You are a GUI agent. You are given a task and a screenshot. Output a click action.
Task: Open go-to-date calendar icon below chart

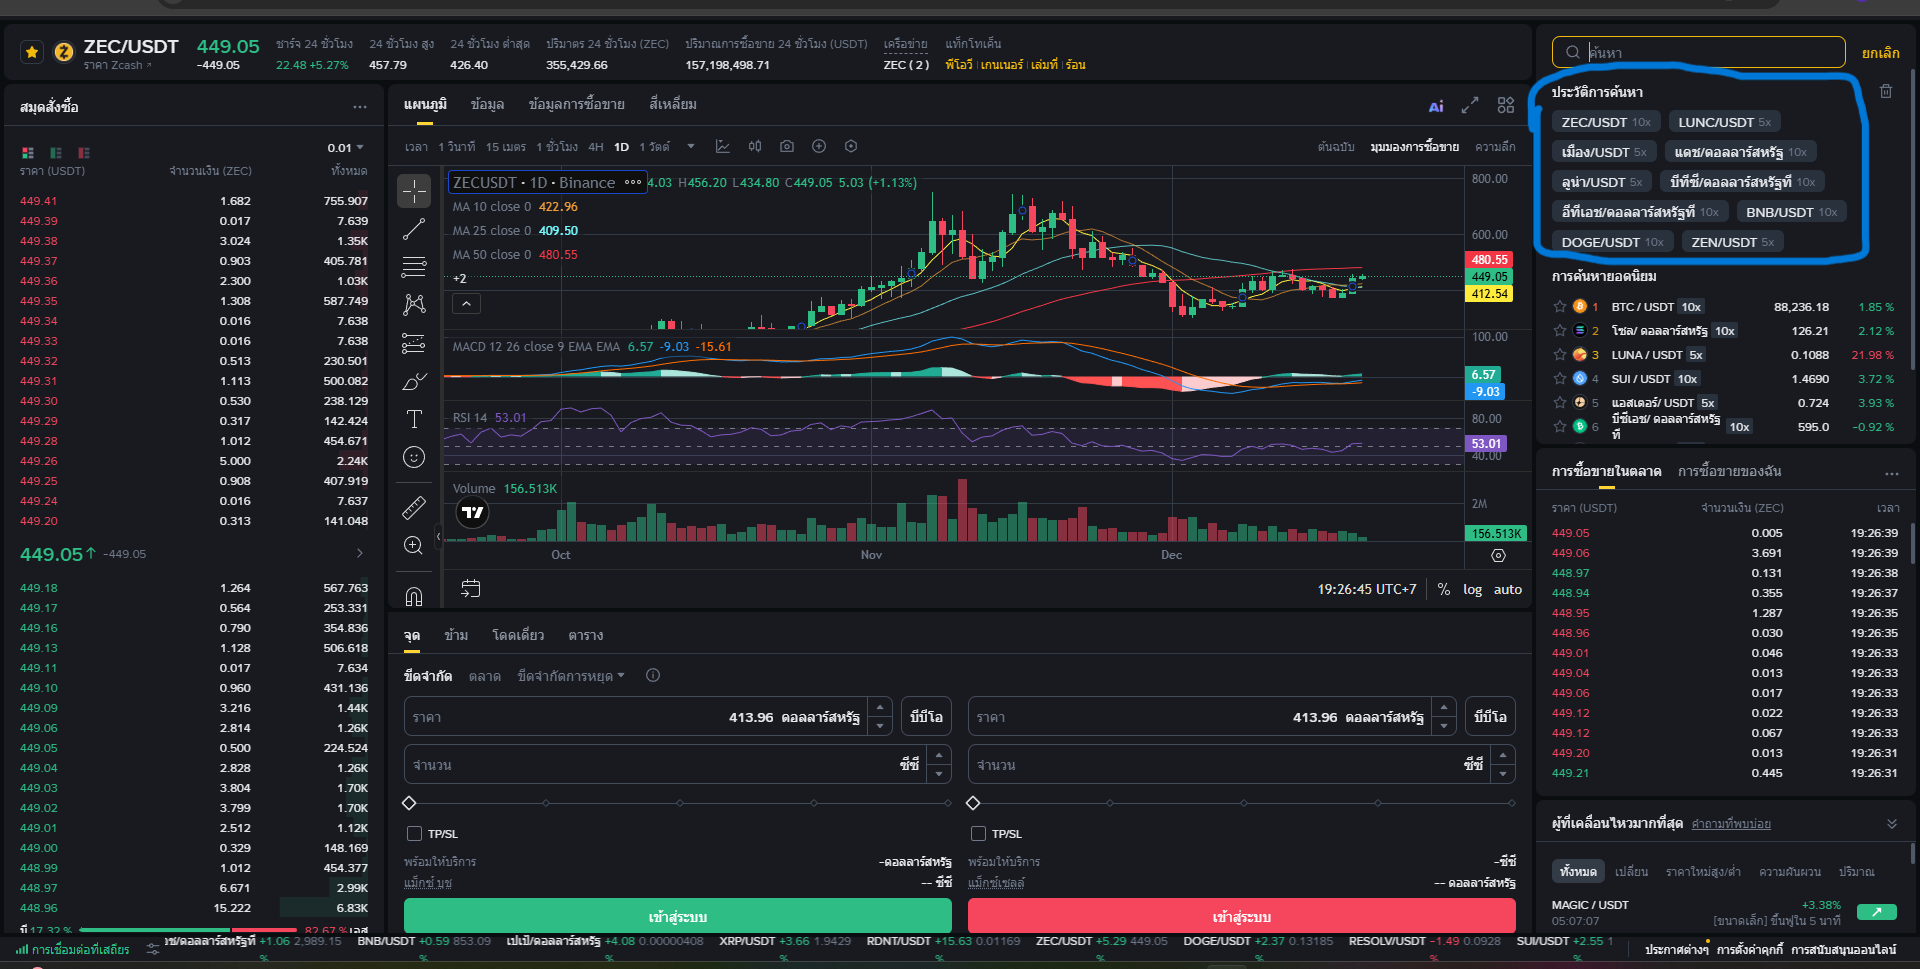click(x=471, y=588)
